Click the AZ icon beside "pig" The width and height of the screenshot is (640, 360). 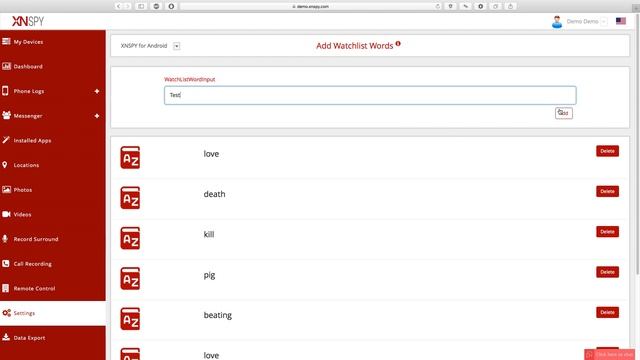click(x=130, y=278)
